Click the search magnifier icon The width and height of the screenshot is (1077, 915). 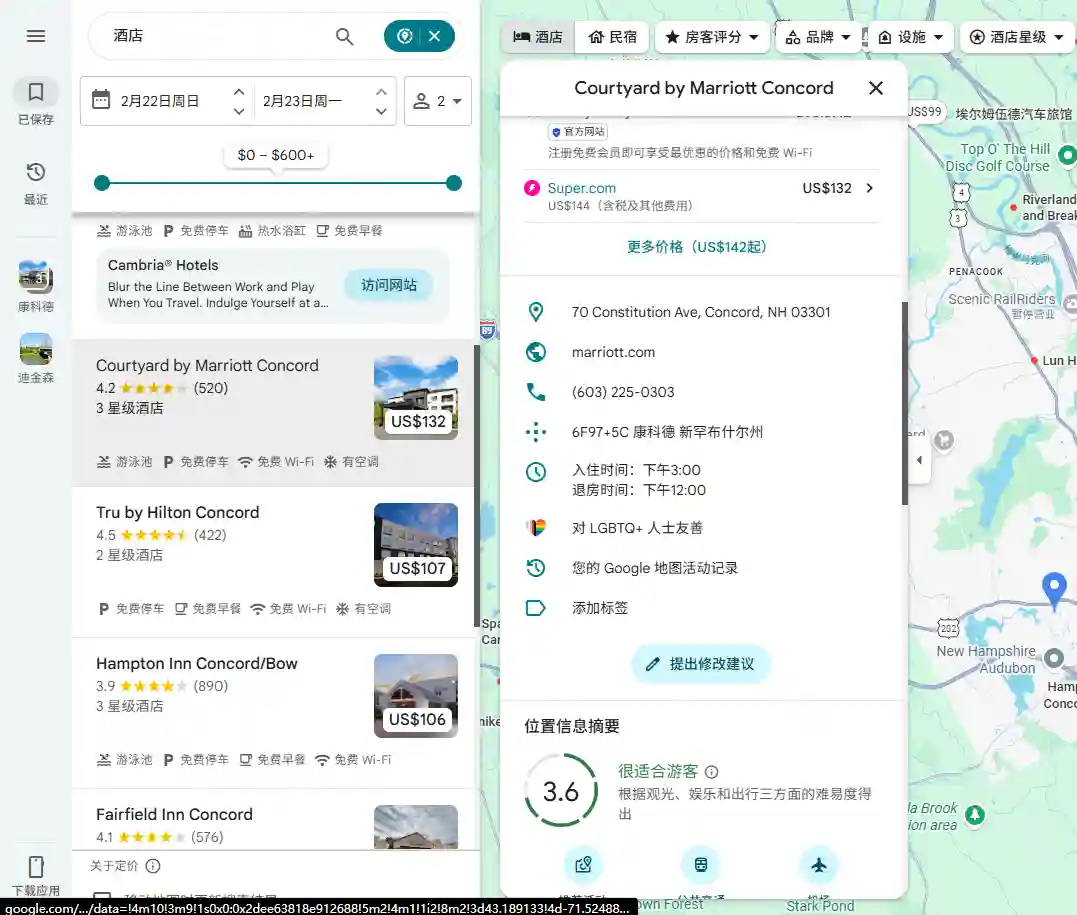tap(344, 36)
